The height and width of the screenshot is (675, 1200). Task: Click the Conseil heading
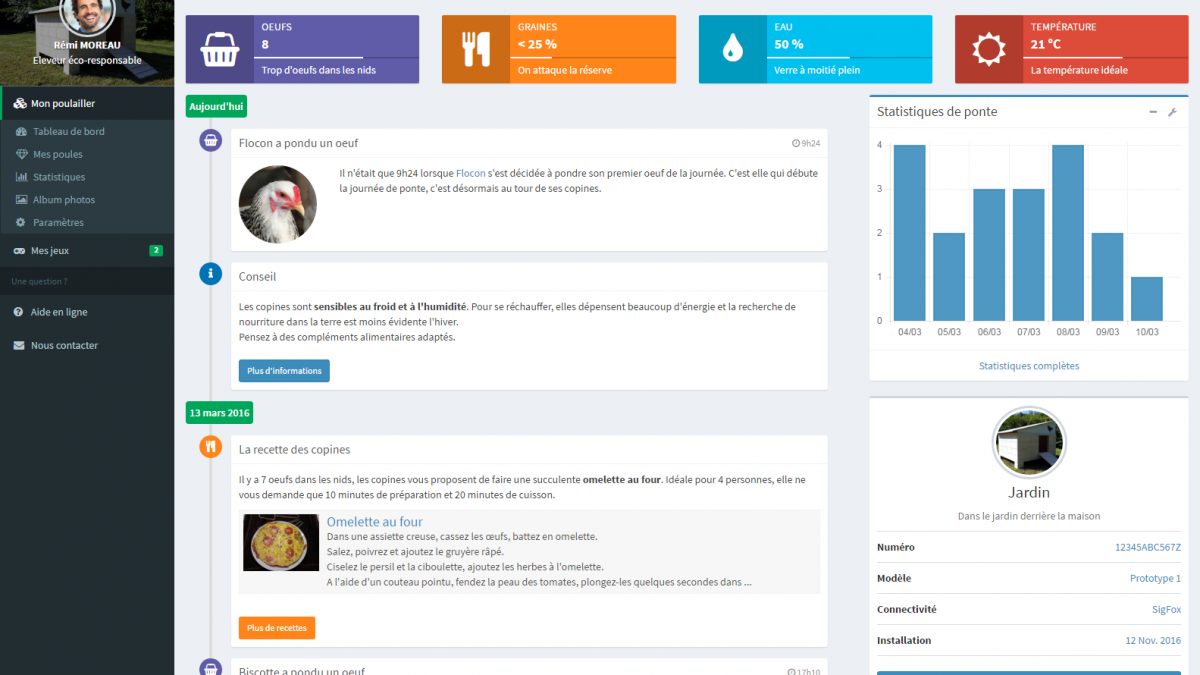pos(257,277)
